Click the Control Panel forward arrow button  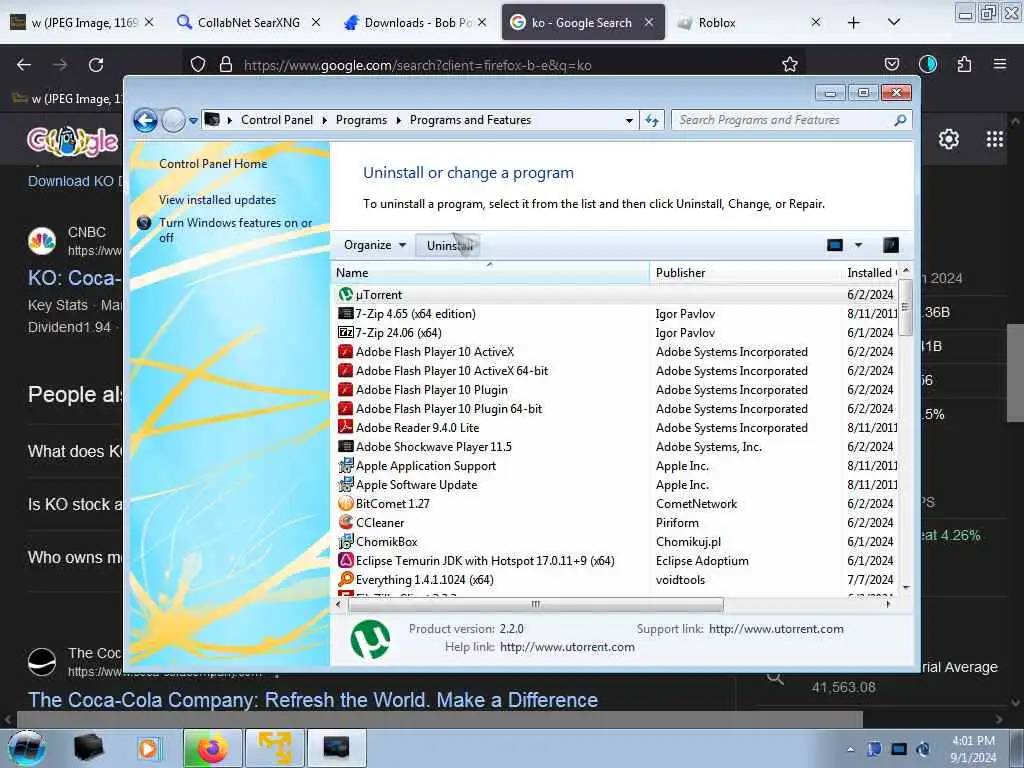point(173,120)
